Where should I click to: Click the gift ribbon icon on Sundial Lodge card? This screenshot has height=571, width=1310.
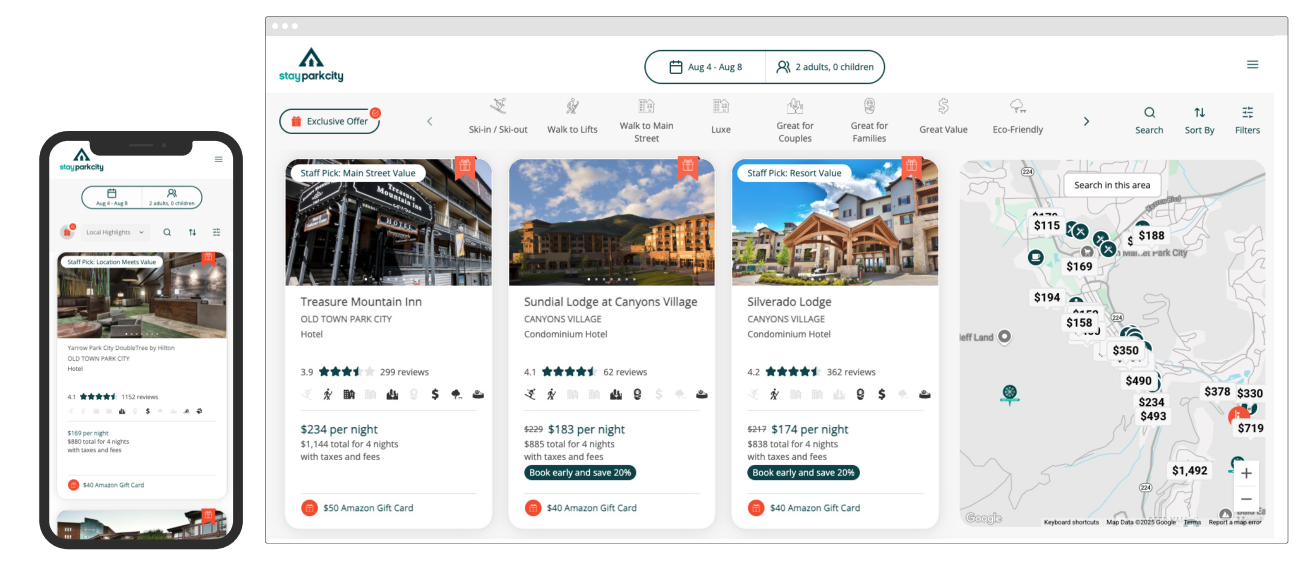click(687, 167)
